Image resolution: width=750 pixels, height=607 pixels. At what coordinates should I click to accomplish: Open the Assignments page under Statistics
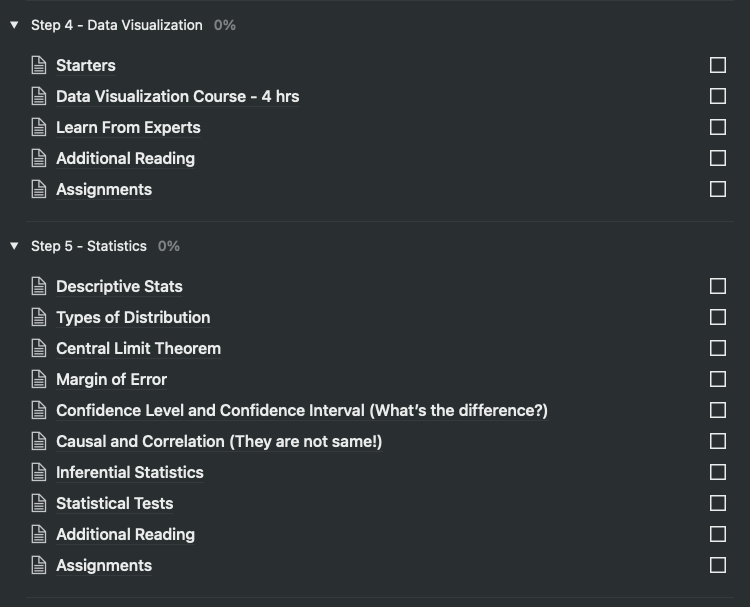pos(104,565)
